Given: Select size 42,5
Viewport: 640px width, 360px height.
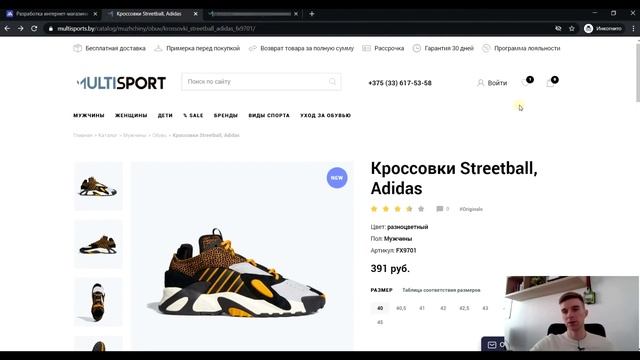Looking at the screenshot, I should (x=464, y=308).
